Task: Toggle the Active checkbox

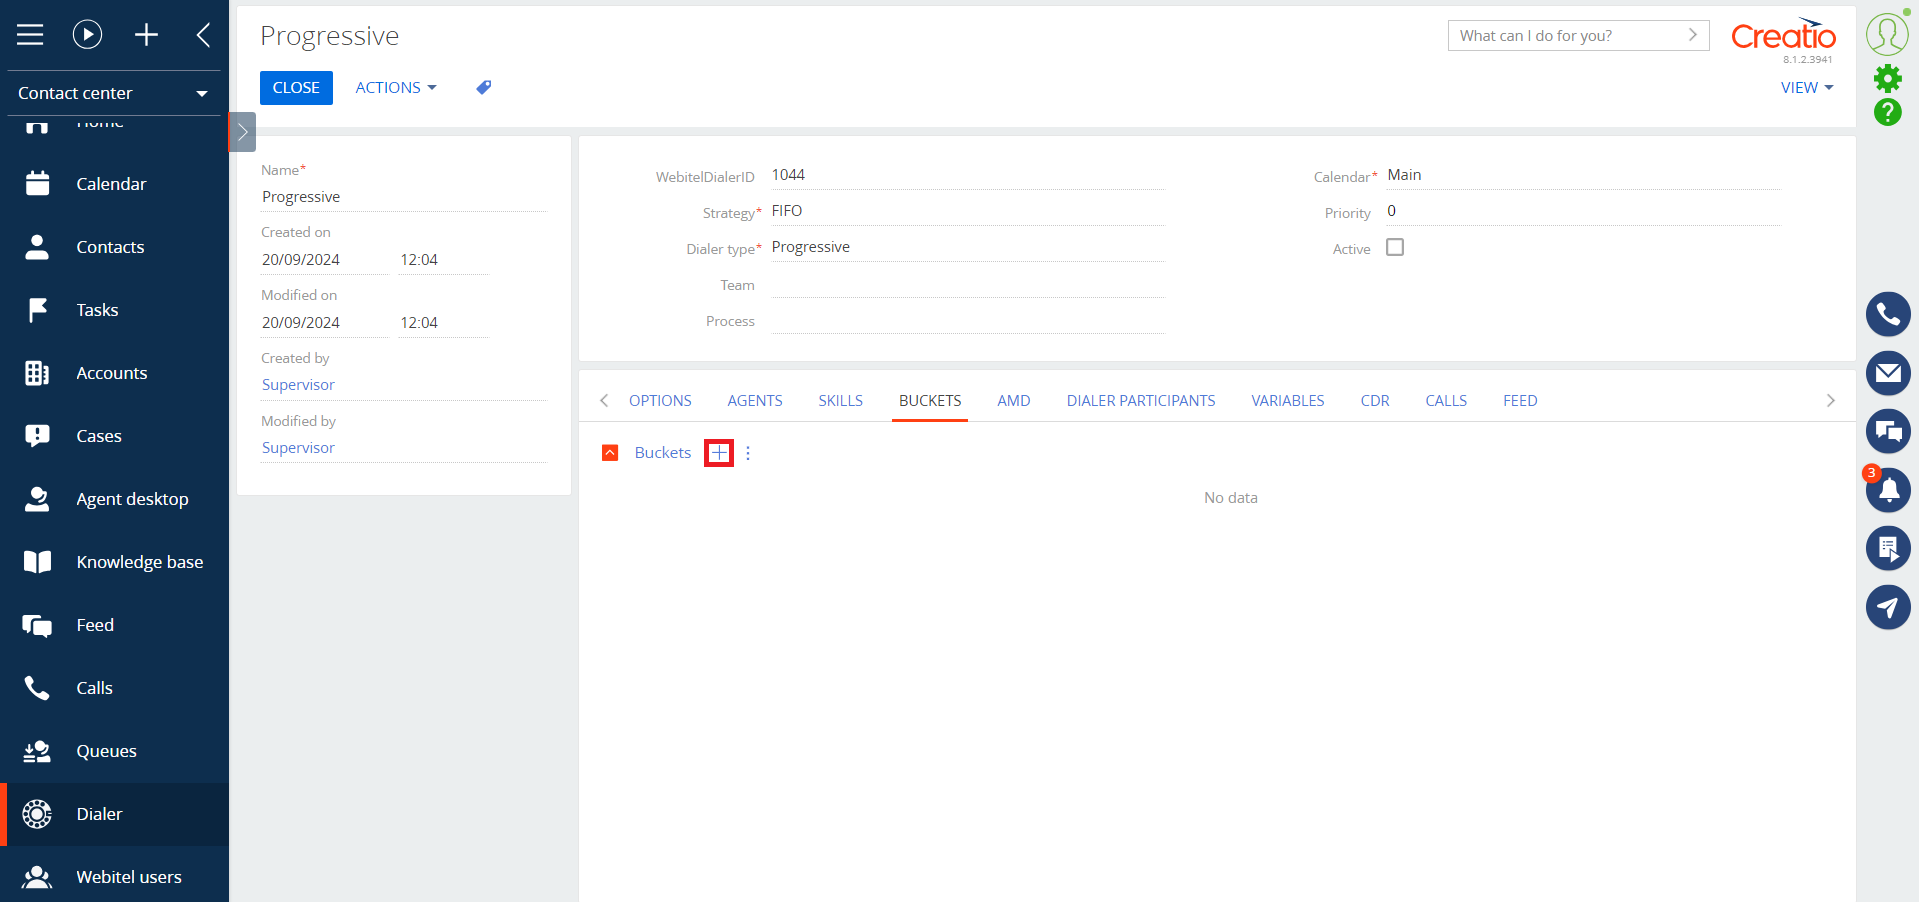Action: pyautogui.click(x=1395, y=247)
